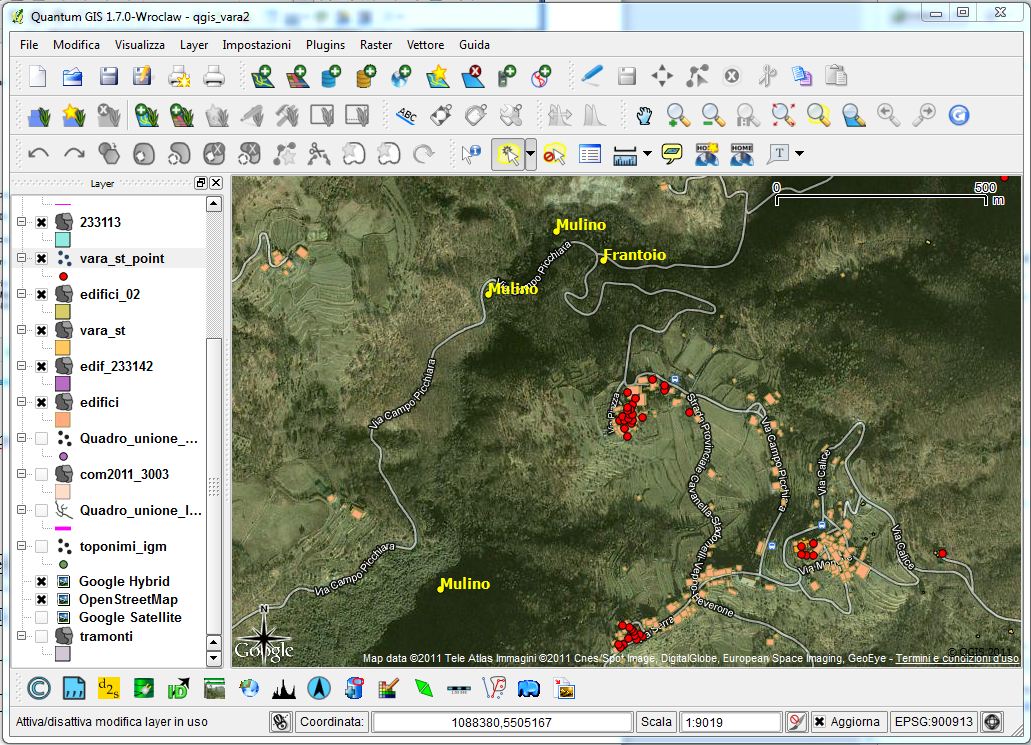This screenshot has height=745, width=1031.
Task: Select the Zoom out tool
Action: point(713,116)
